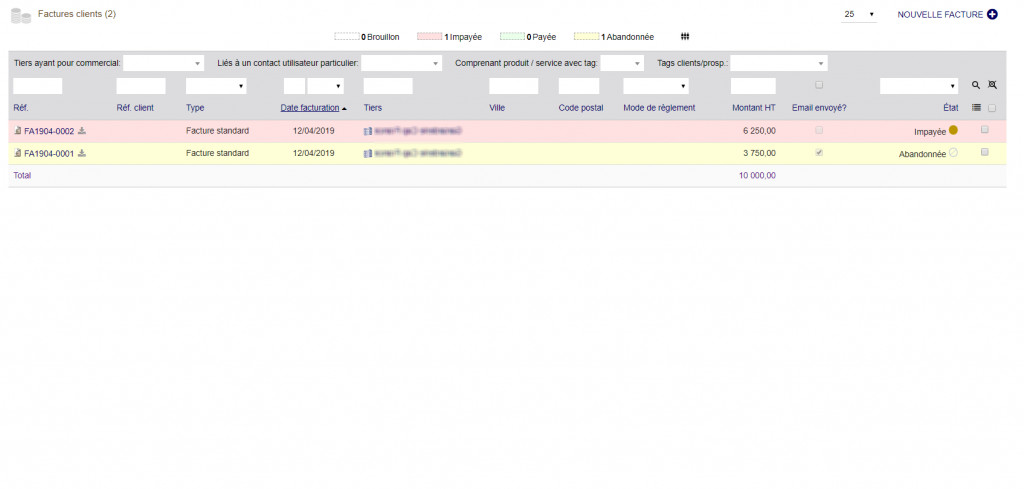Viewport: 1024px width, 489px height.
Task: Sort by Date facturation column header
Action: [x=310, y=108]
